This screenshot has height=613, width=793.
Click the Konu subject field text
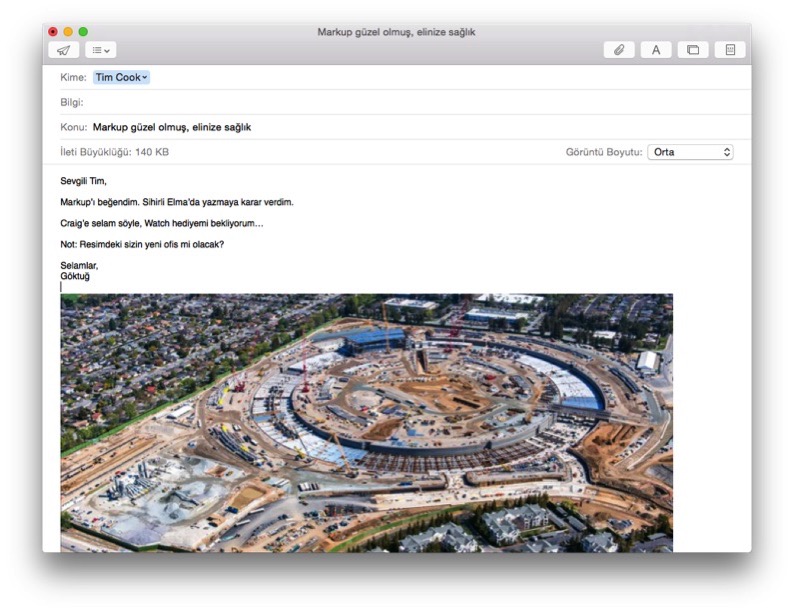click(x=172, y=127)
